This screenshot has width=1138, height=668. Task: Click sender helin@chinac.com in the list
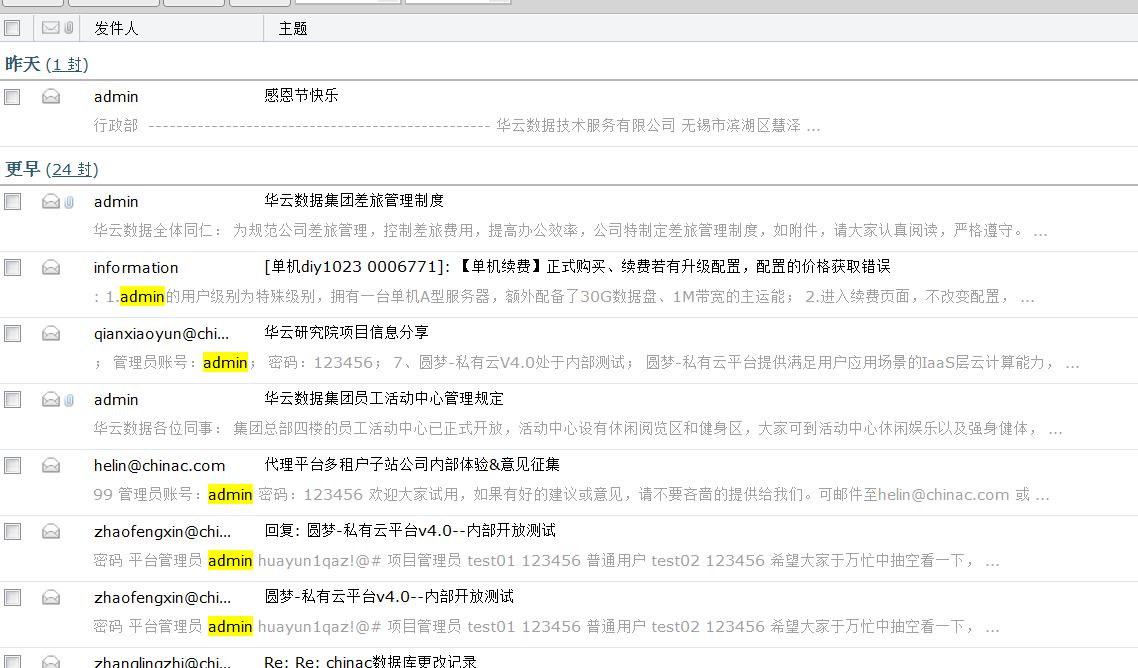pyautogui.click(x=160, y=465)
